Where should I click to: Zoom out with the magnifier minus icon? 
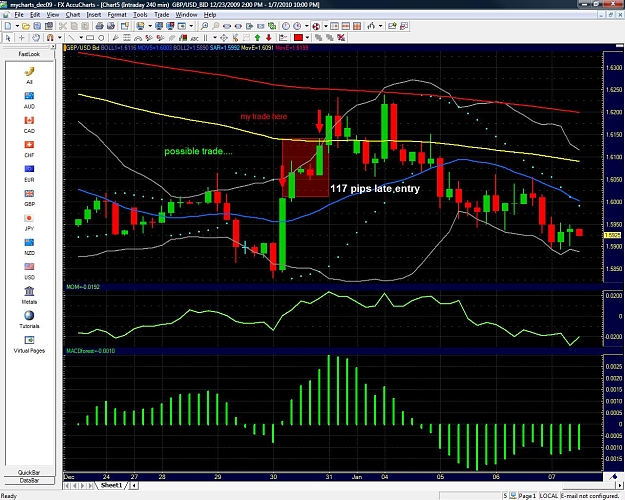[x=216, y=26]
